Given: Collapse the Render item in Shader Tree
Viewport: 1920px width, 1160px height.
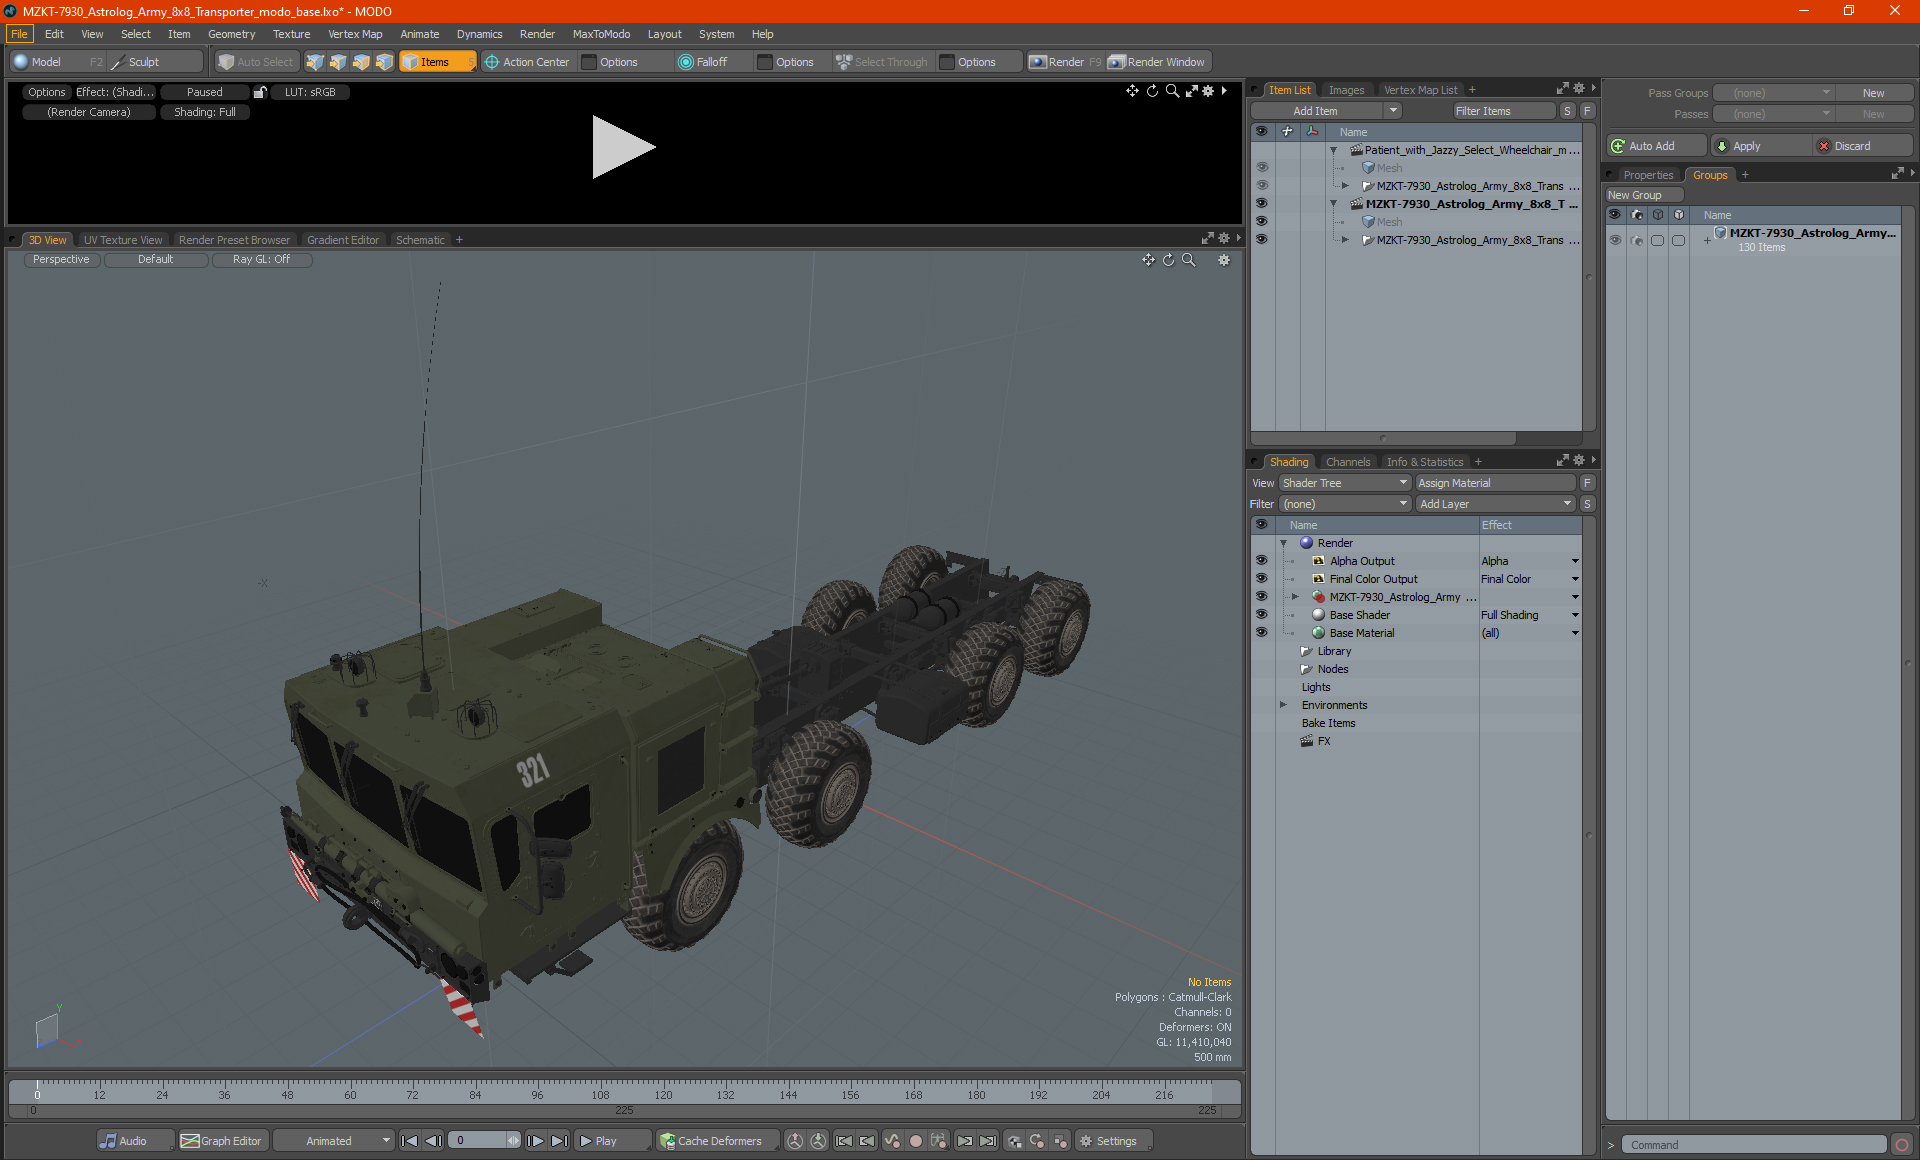Looking at the screenshot, I should (1283, 543).
